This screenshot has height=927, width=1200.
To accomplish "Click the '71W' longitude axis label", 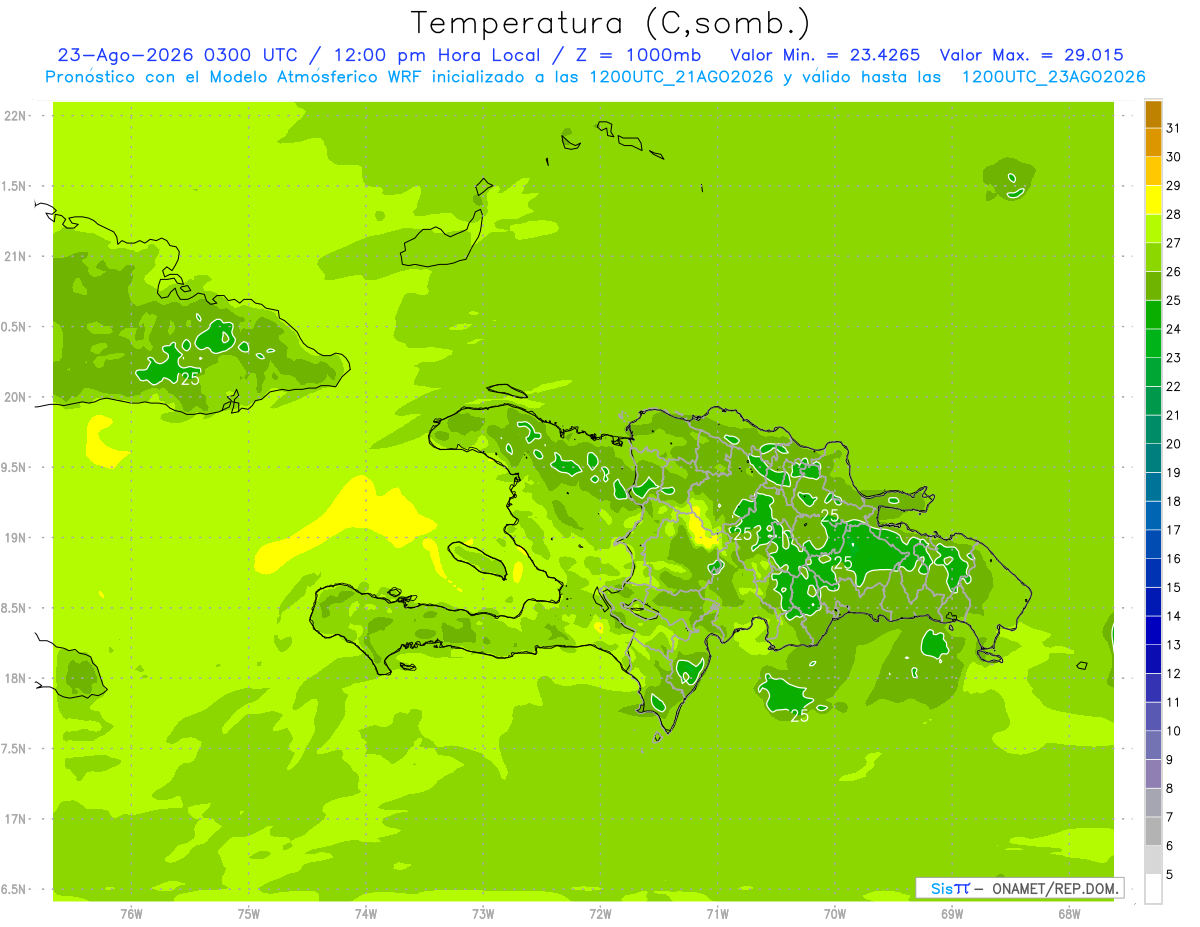I will (717, 913).
